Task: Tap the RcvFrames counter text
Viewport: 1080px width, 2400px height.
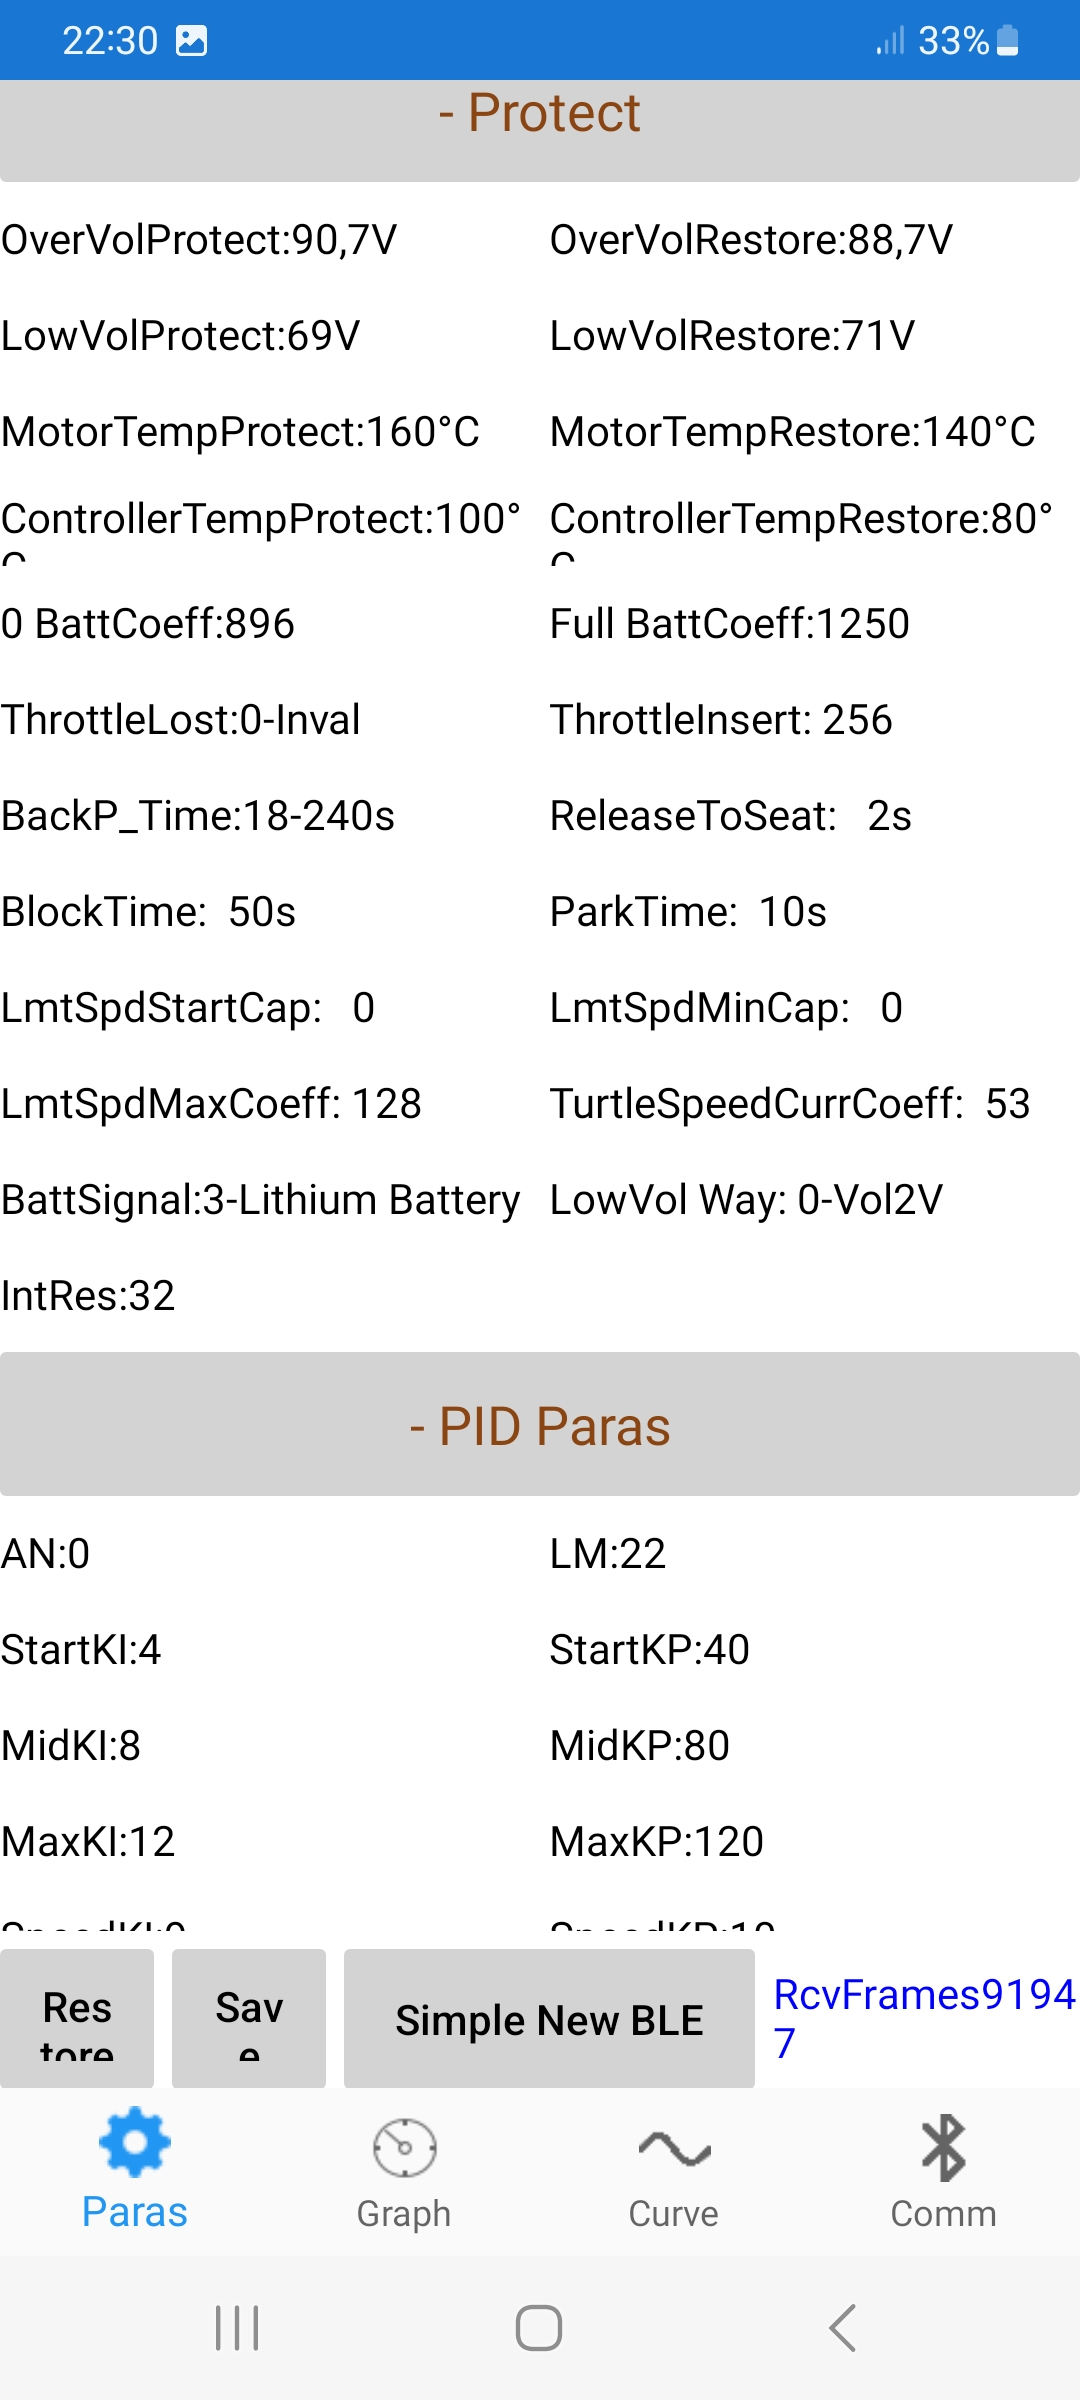Action: (922, 2018)
